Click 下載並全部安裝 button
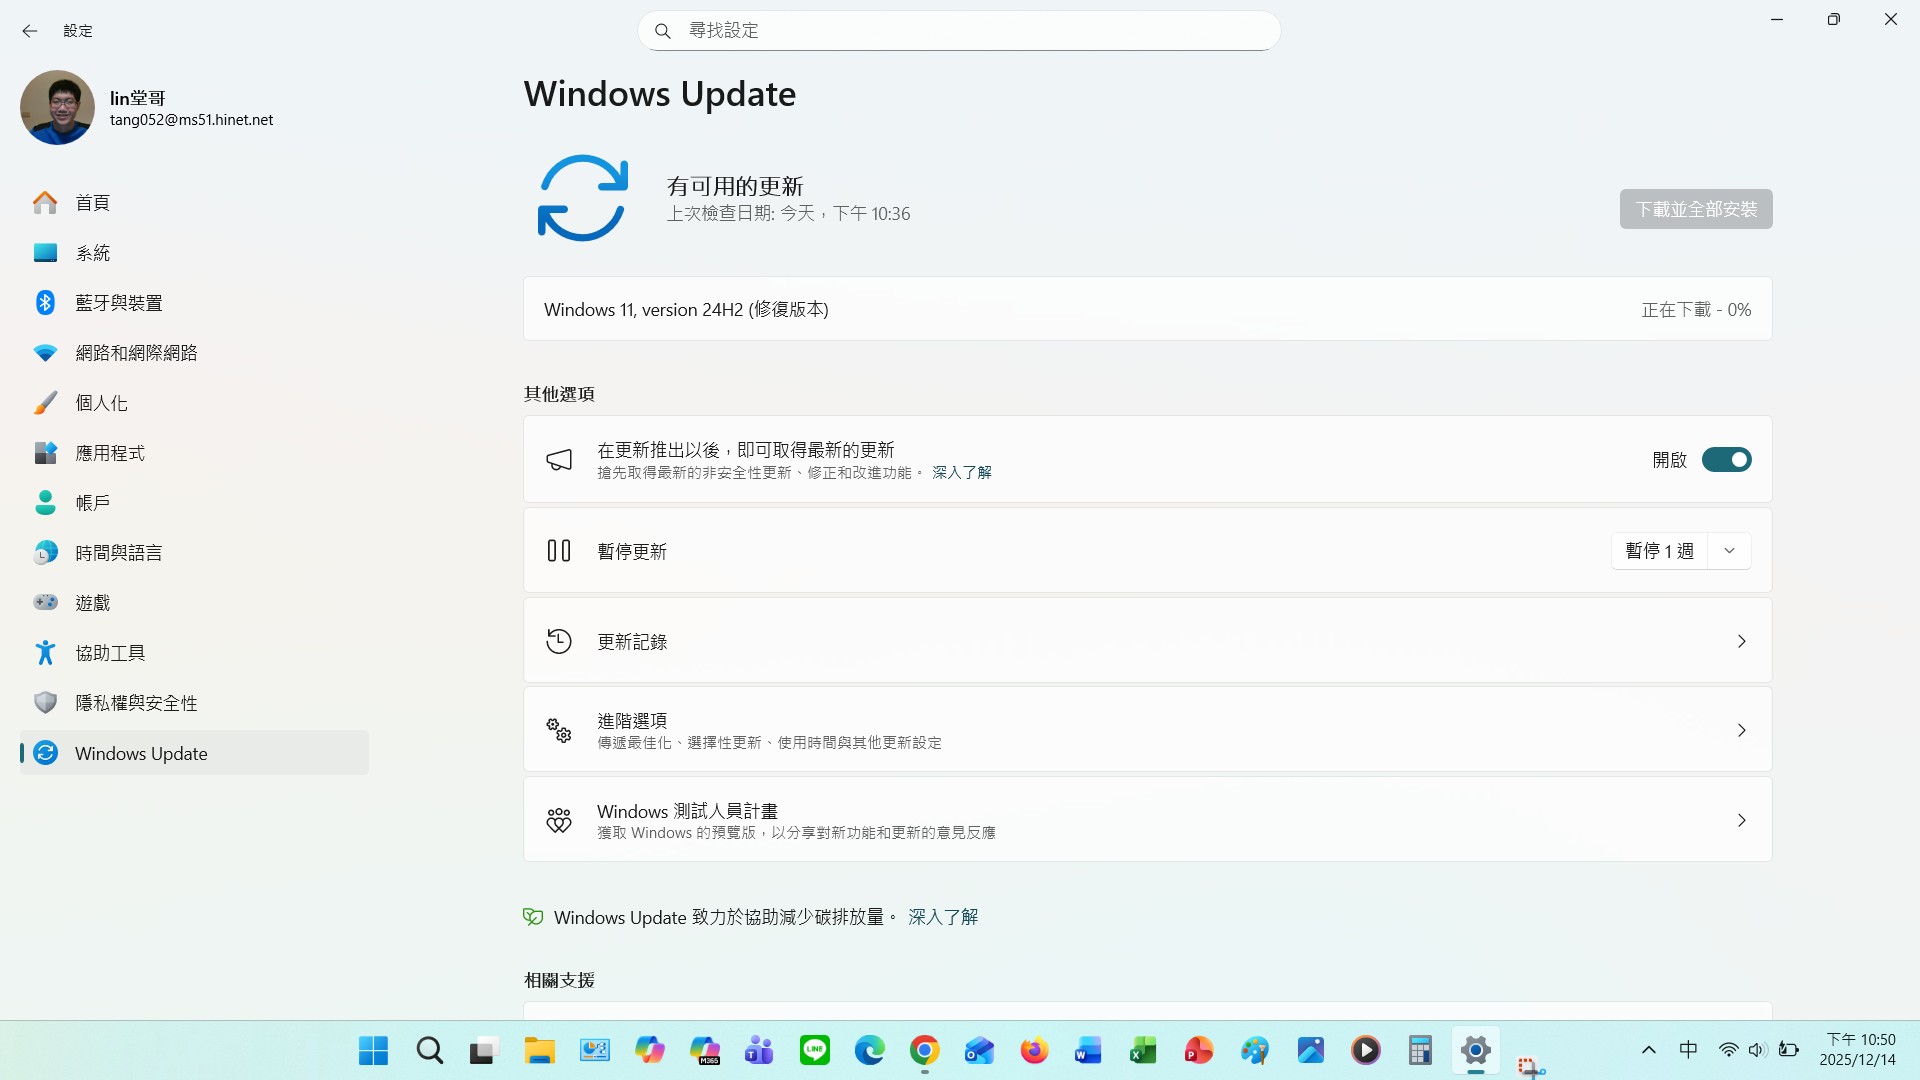 click(1695, 209)
